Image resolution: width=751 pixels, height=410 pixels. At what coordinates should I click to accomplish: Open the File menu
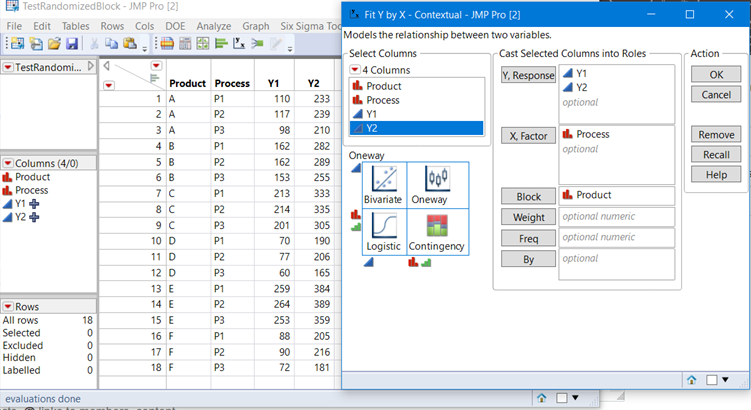point(14,26)
